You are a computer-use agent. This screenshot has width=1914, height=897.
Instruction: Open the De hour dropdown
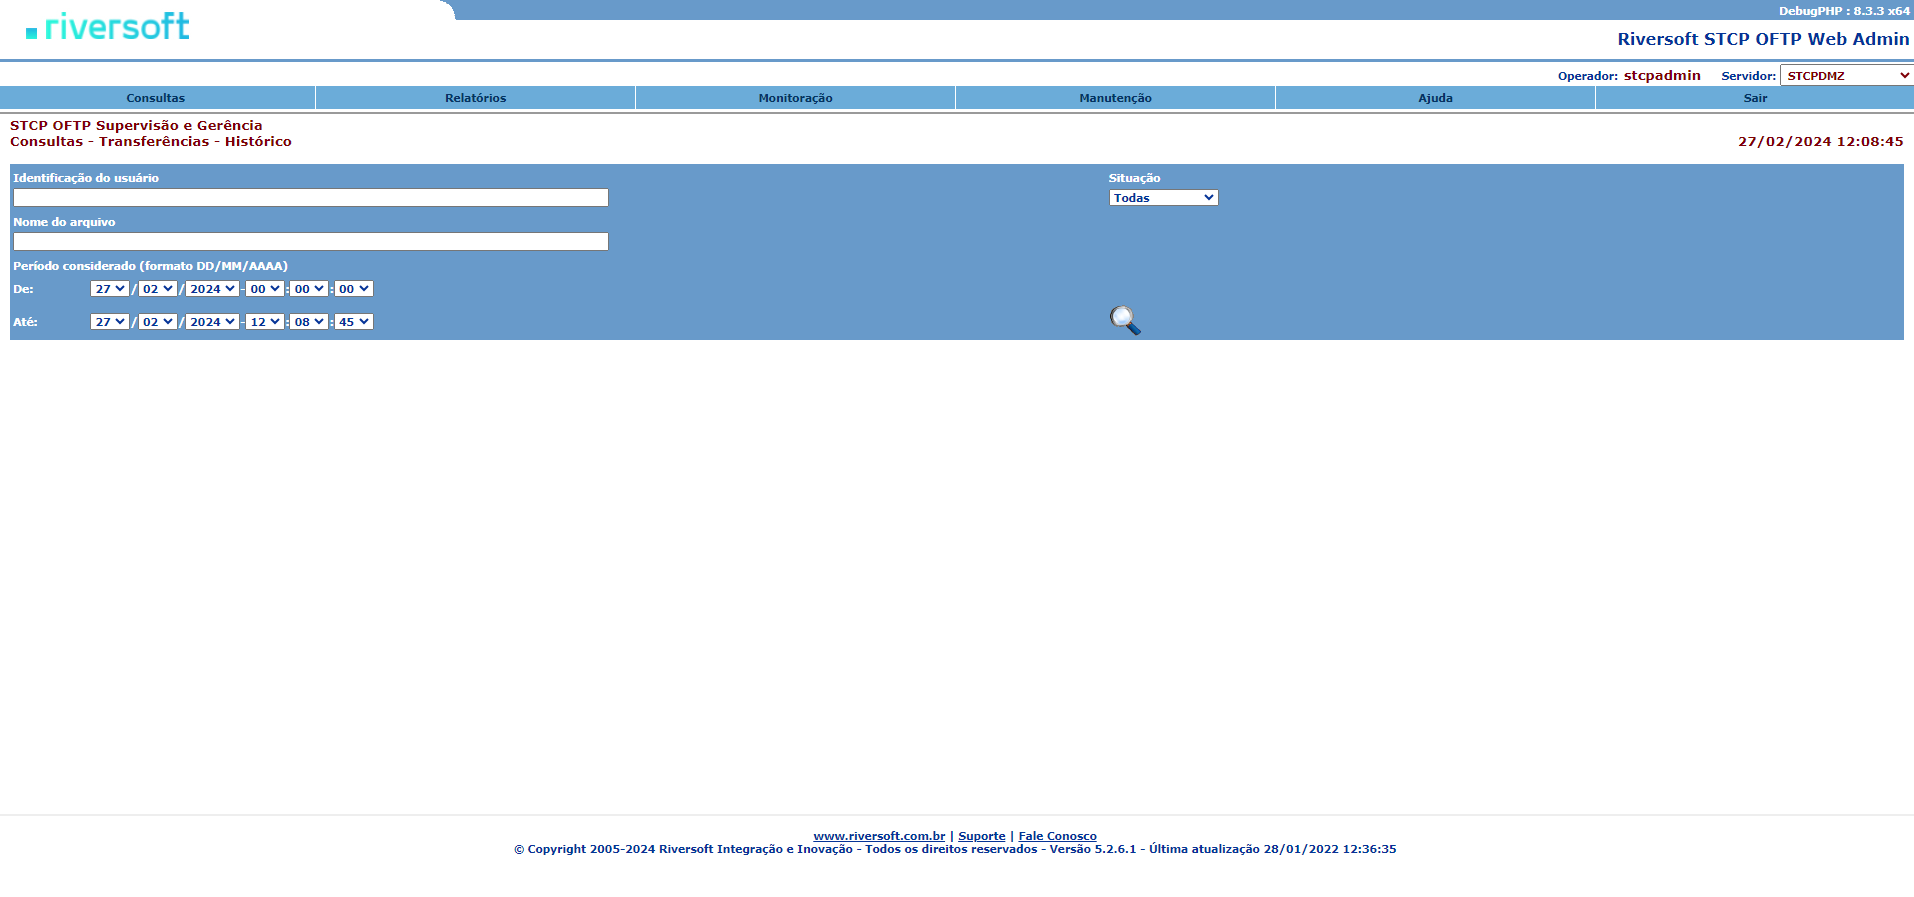click(x=265, y=289)
